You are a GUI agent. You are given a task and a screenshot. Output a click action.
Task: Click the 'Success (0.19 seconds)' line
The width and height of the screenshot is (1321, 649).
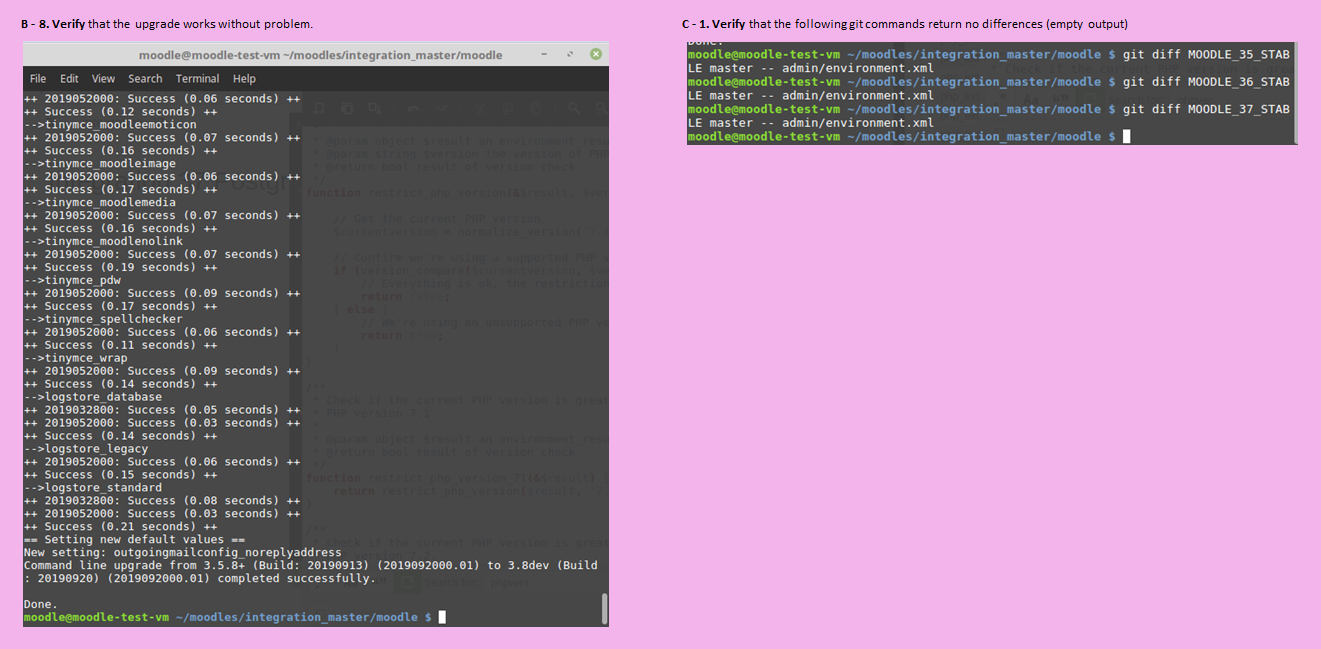click(120, 267)
